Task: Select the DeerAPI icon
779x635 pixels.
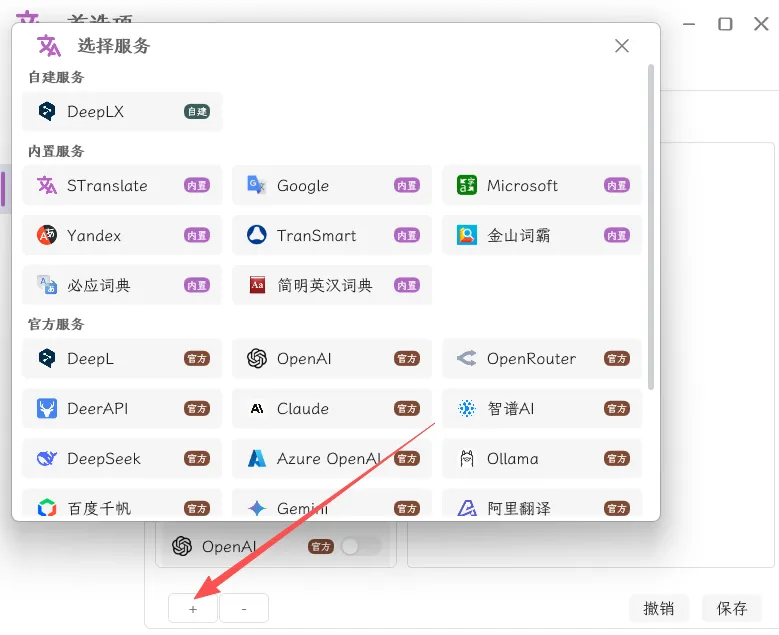Action: tap(47, 408)
